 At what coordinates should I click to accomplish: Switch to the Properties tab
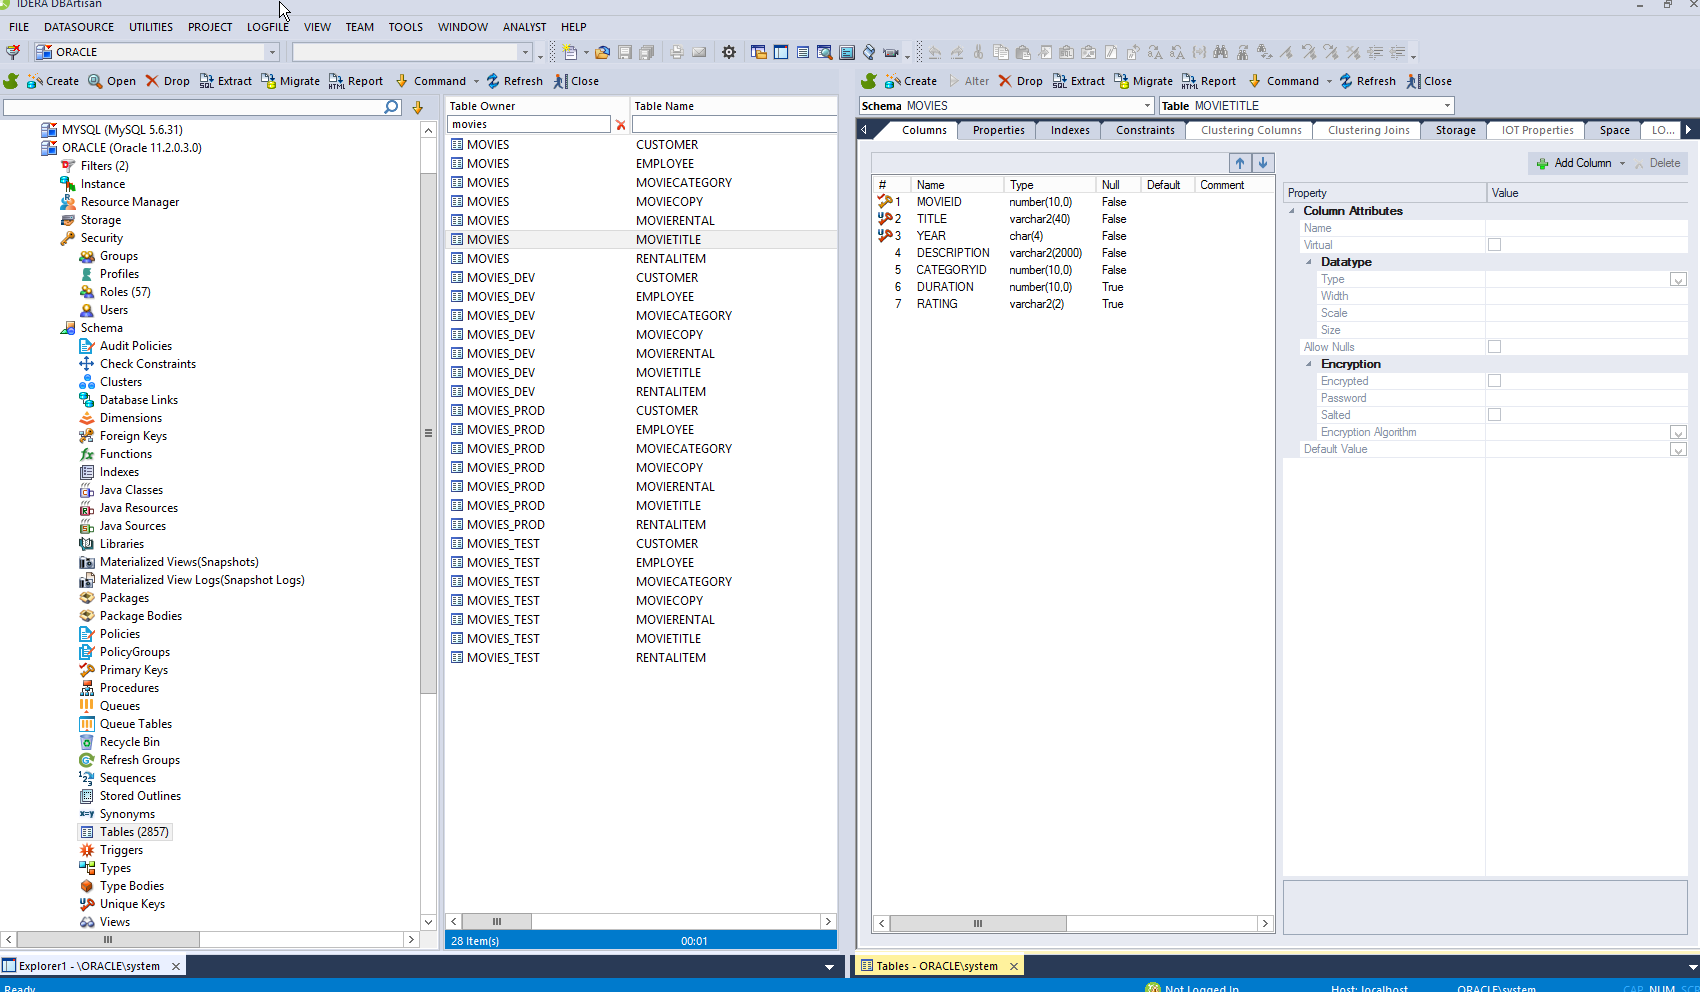[x=998, y=130]
